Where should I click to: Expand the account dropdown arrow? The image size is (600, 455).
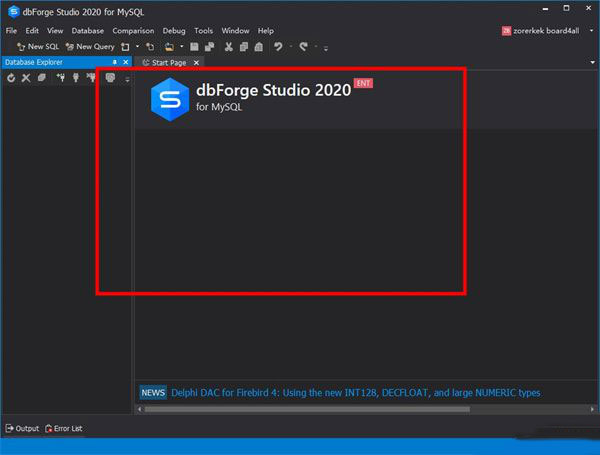coord(591,30)
